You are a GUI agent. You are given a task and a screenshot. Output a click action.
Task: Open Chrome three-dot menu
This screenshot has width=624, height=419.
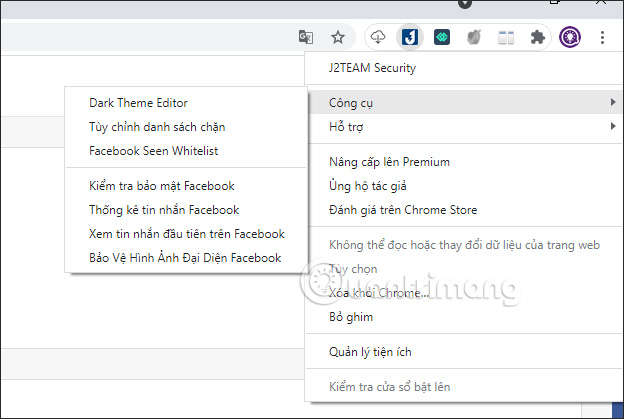tap(603, 37)
